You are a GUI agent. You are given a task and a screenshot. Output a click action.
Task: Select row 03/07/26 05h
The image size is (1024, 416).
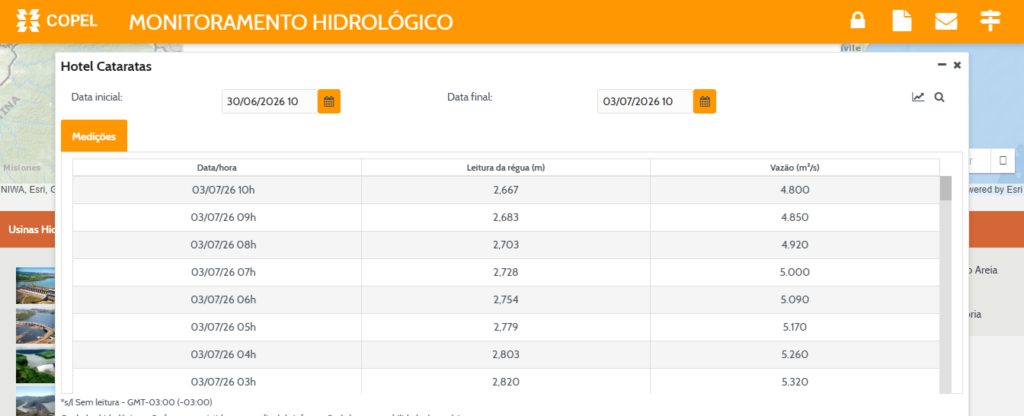(x=506, y=327)
